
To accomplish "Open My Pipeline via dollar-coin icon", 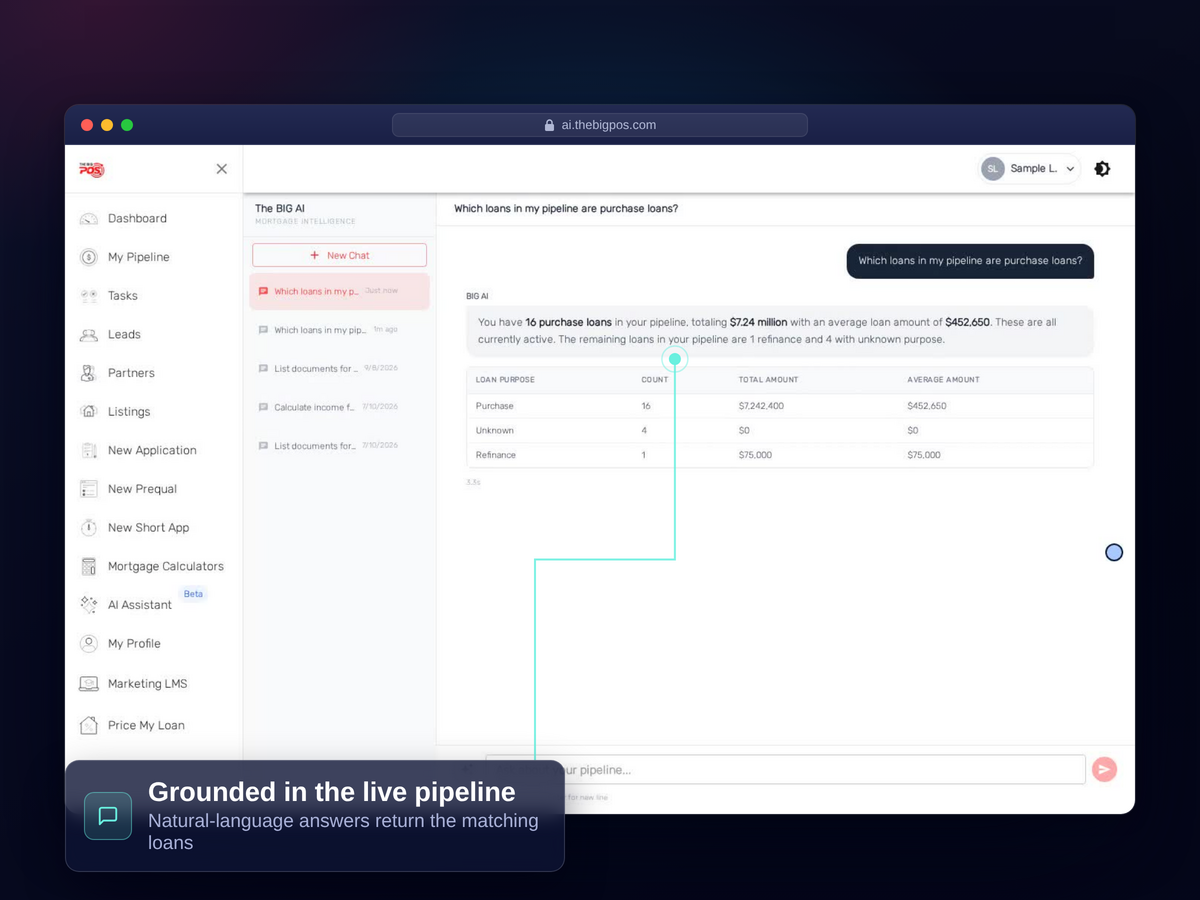I will pyautogui.click(x=89, y=257).
